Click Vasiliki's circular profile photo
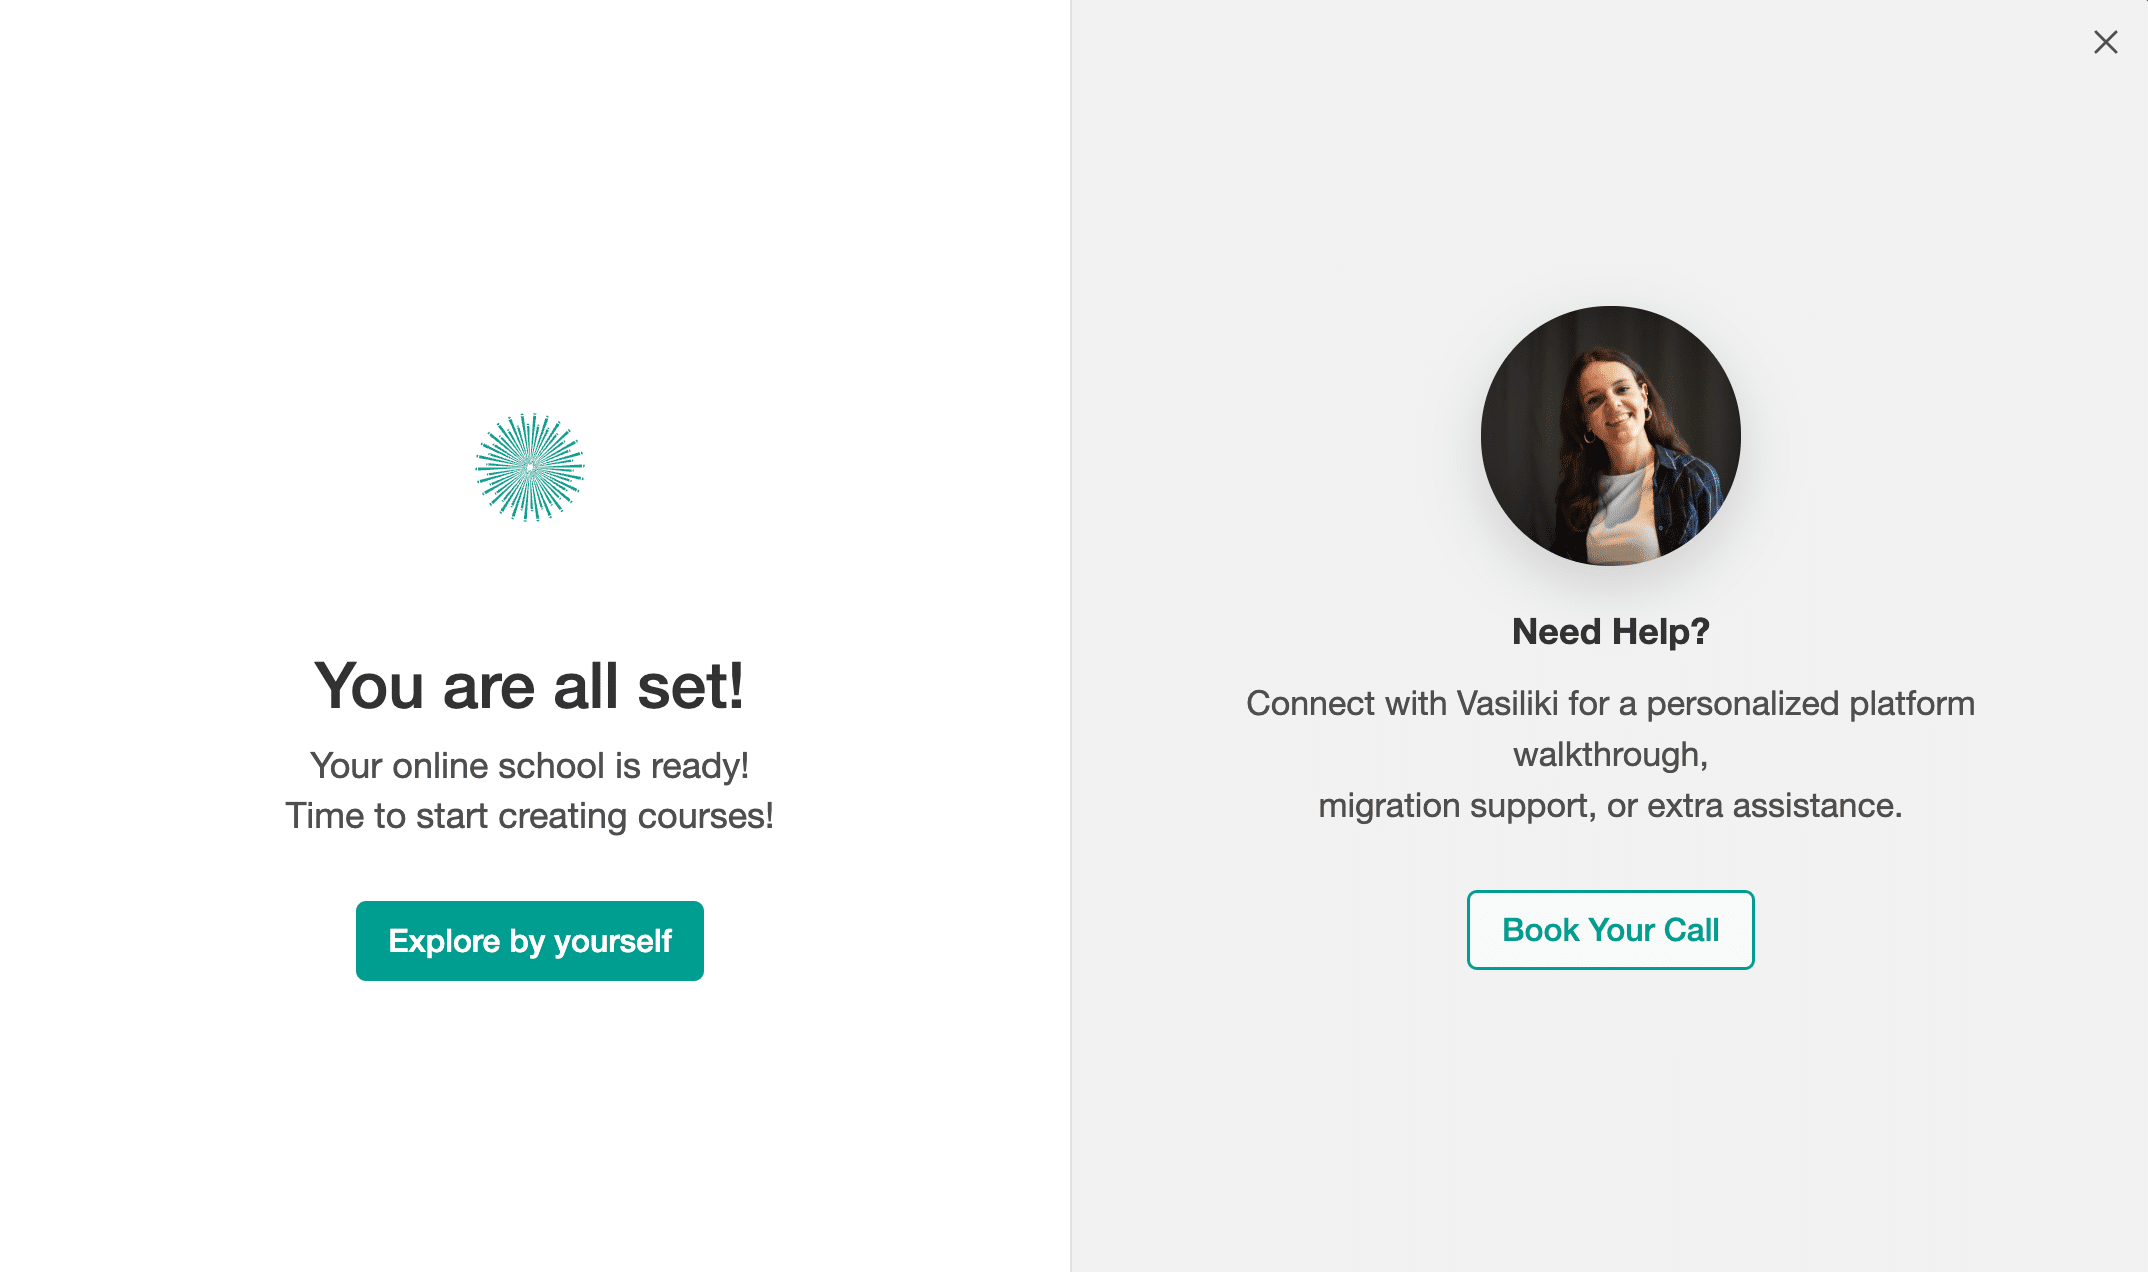 tap(1610, 436)
